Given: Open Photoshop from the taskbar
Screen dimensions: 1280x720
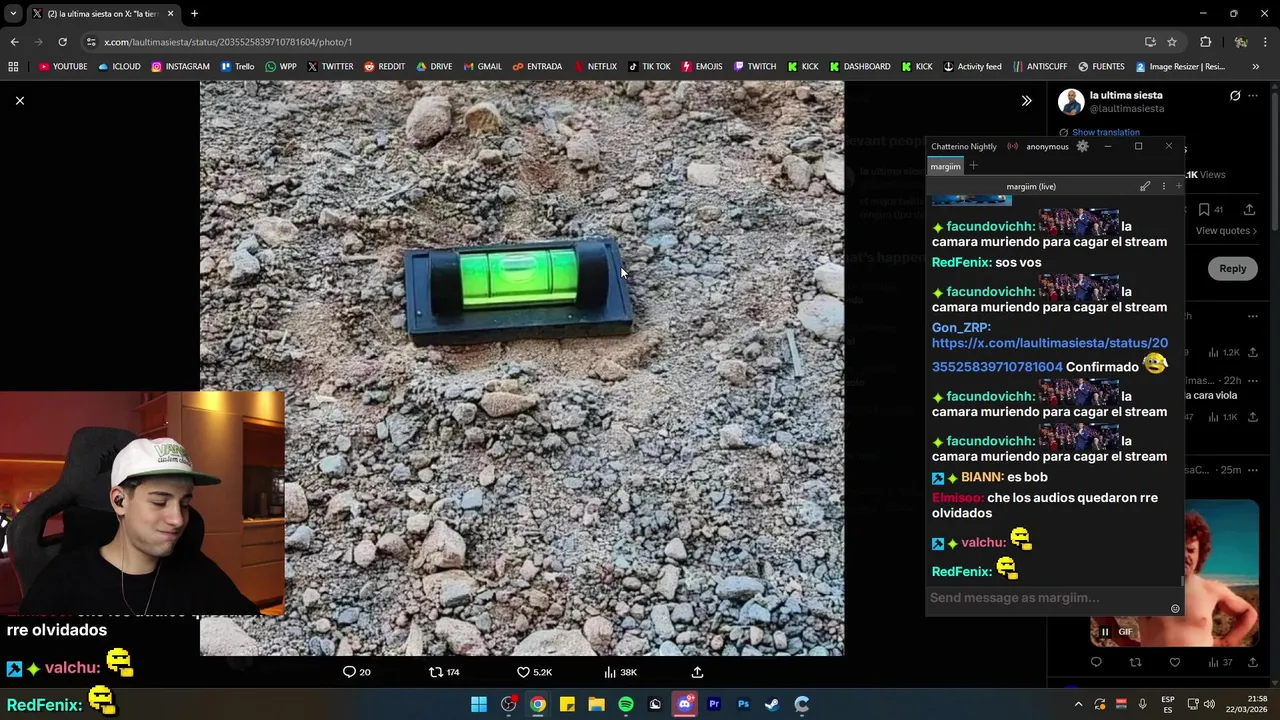Looking at the screenshot, I should click(743, 704).
